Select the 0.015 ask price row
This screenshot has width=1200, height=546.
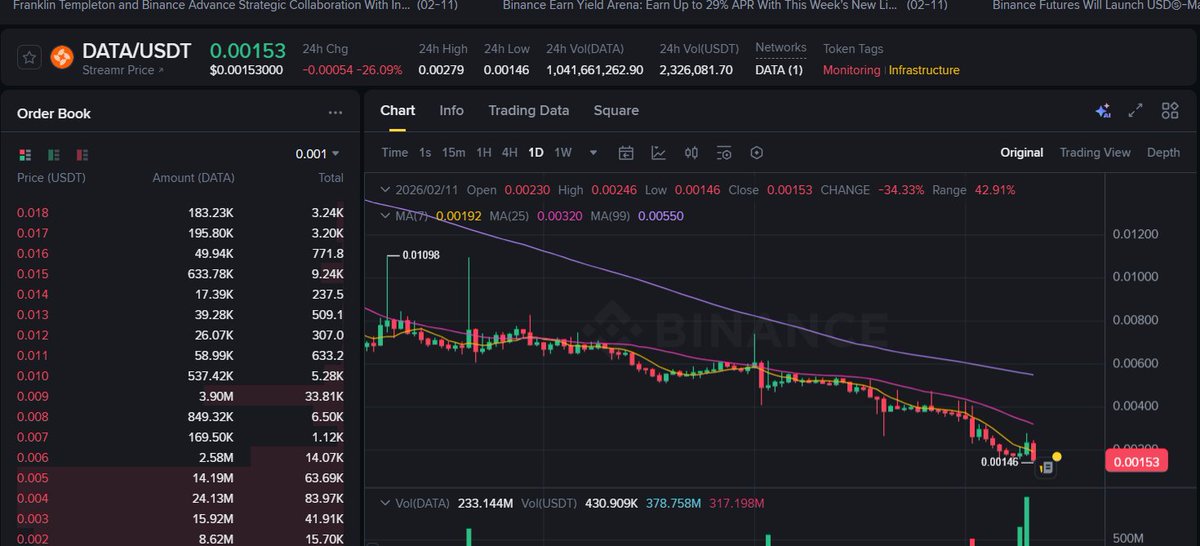(x=180, y=274)
